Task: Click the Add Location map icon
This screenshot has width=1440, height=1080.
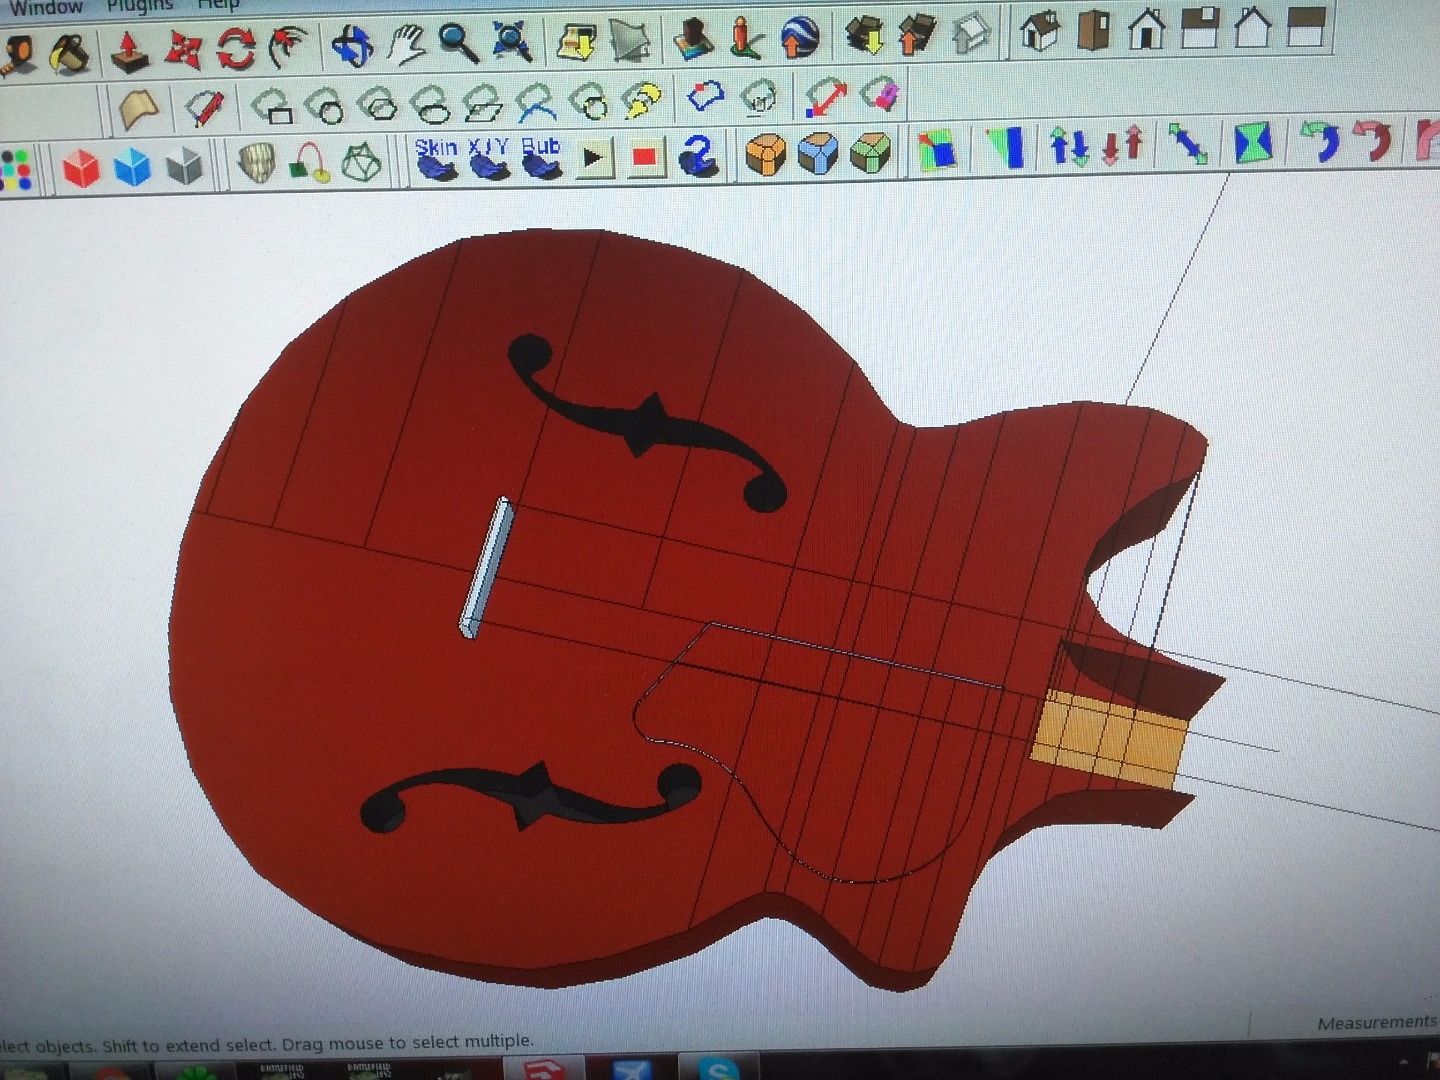Action: (x=577, y=41)
